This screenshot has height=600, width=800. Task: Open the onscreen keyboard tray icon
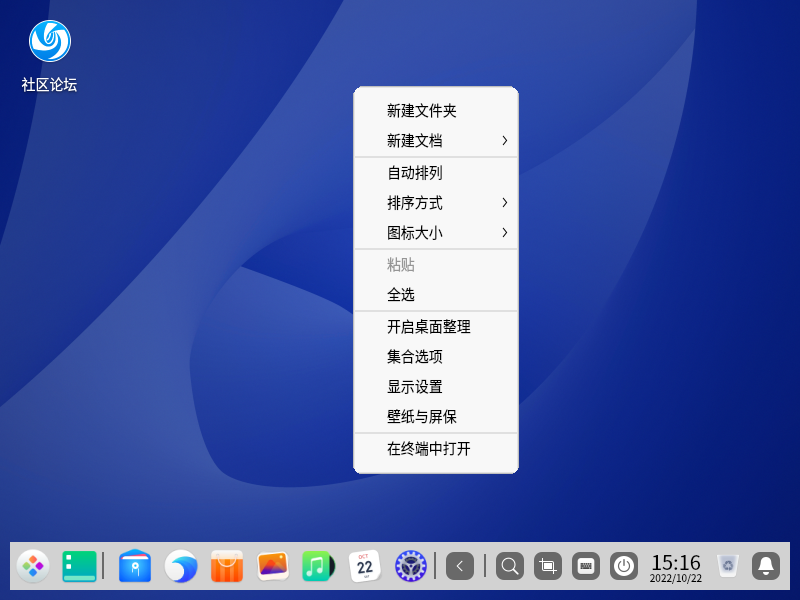tap(586, 566)
